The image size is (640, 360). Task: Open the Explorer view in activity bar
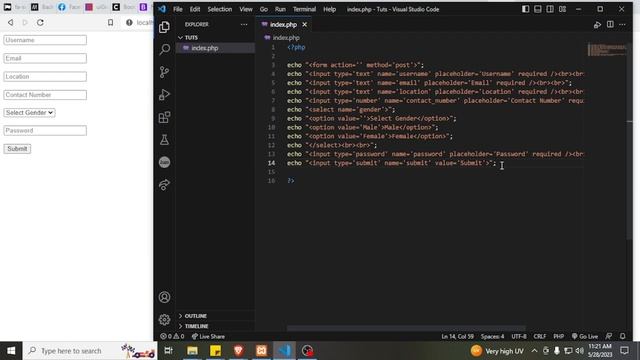pyautogui.click(x=164, y=27)
